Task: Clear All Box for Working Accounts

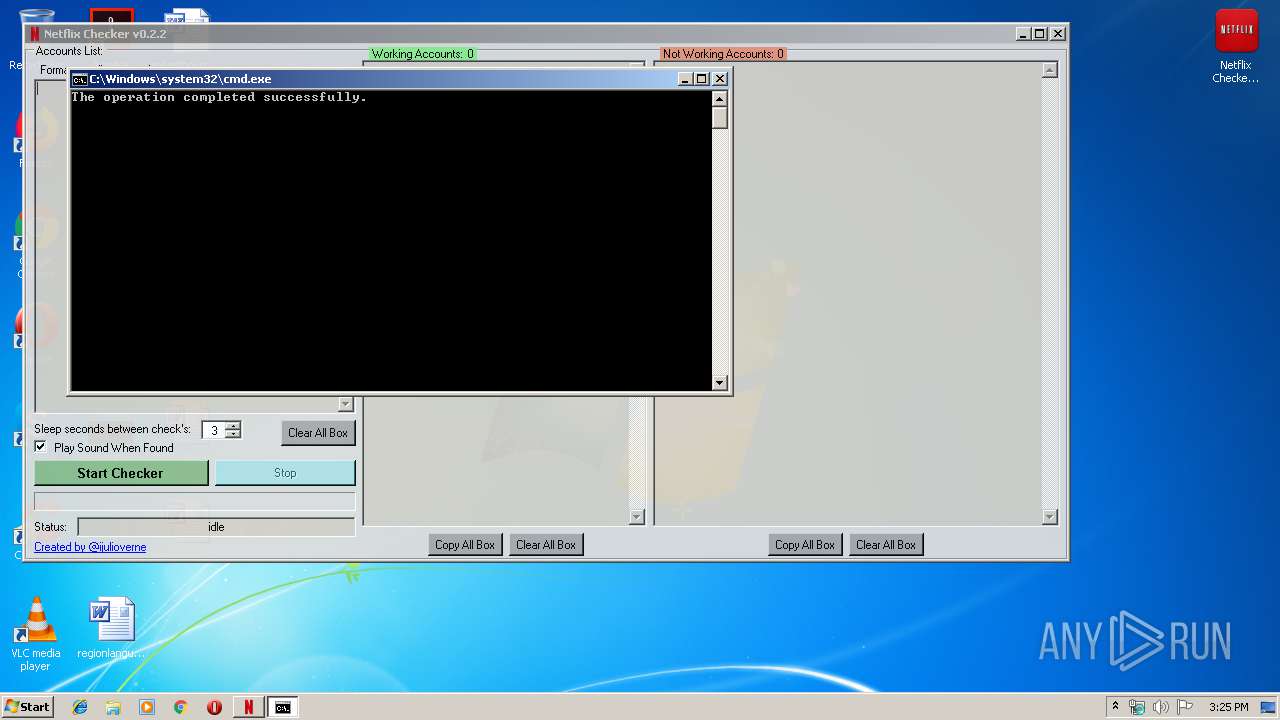Action: pyautogui.click(x=546, y=545)
